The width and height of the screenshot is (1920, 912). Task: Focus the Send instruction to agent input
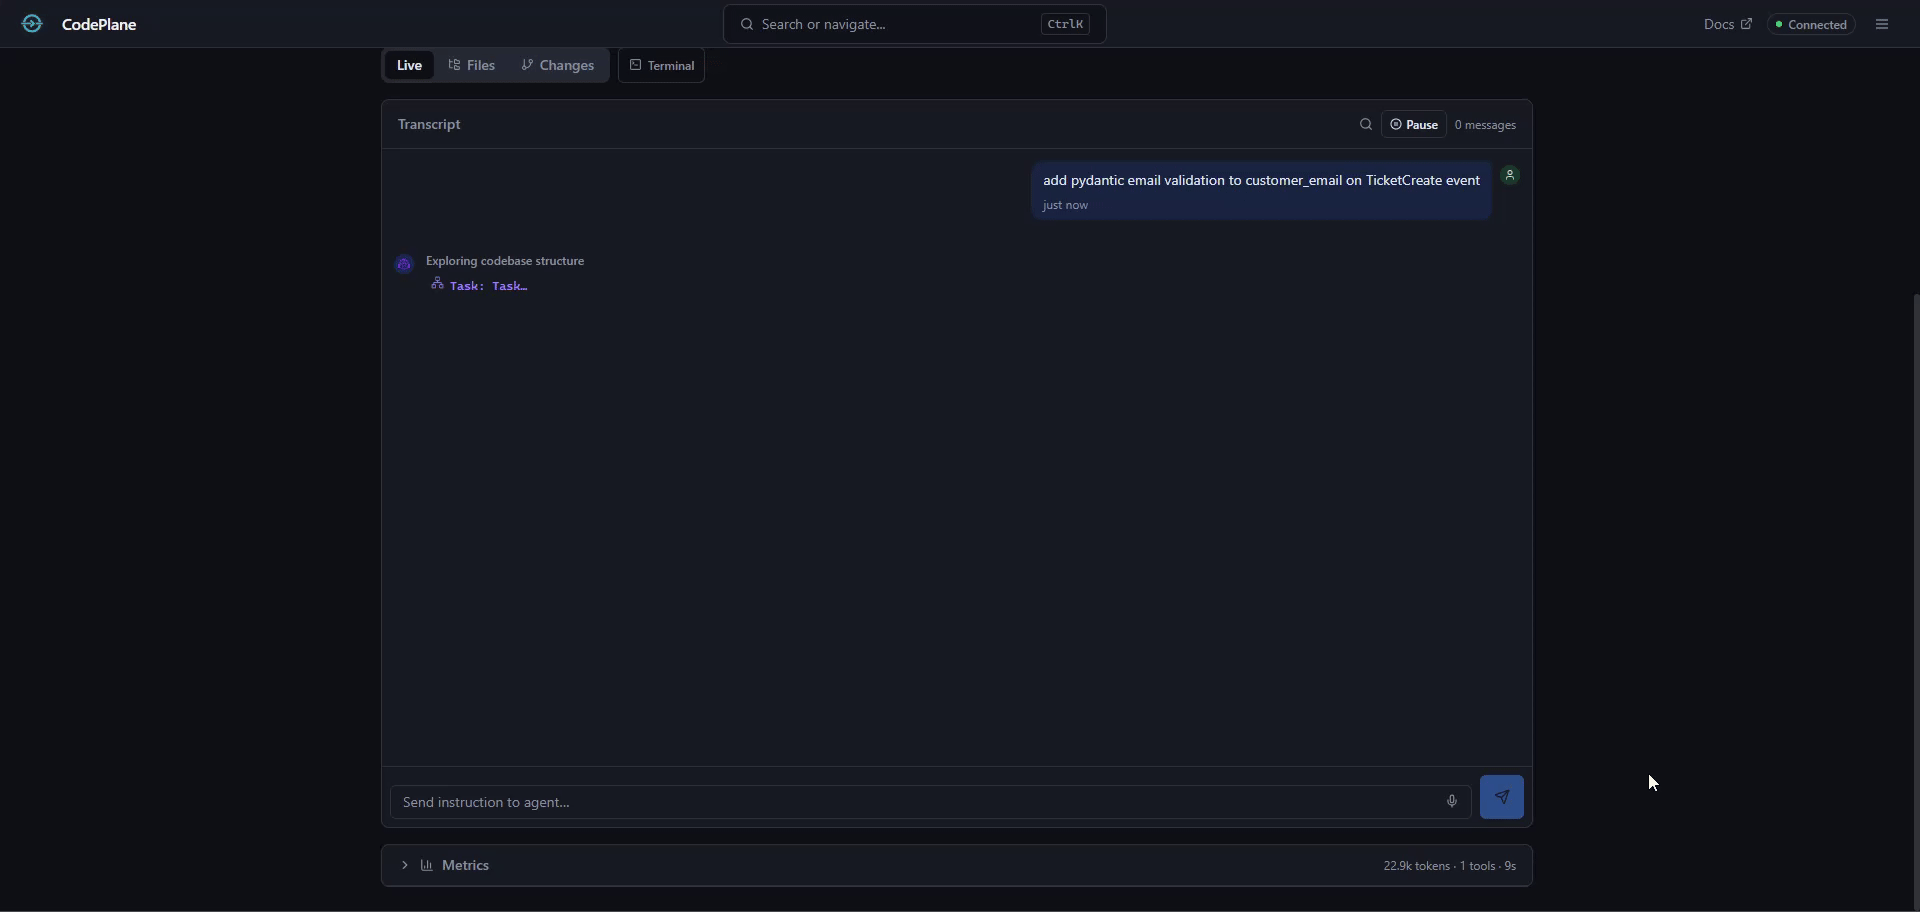[915, 802]
